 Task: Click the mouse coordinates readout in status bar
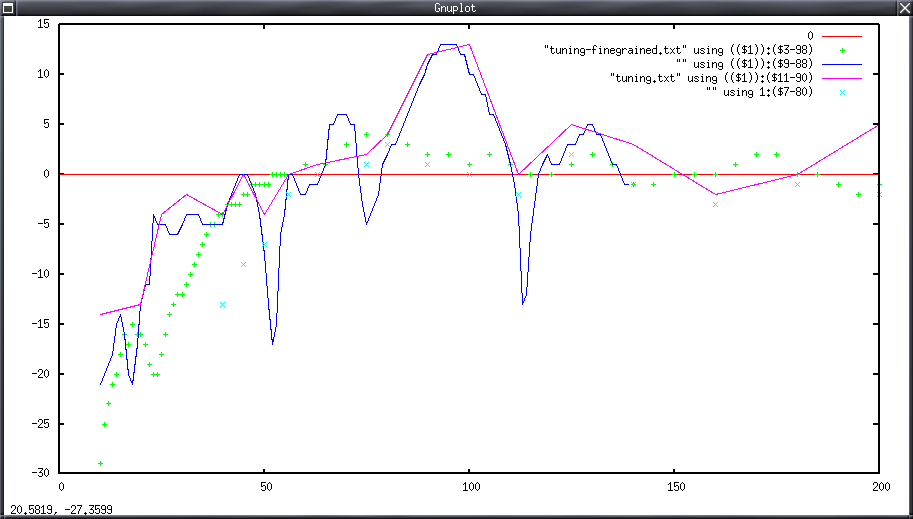[61, 510]
